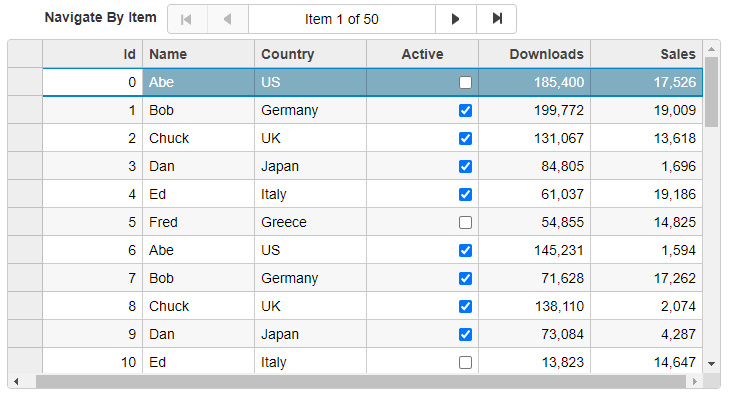The width and height of the screenshot is (729, 399).
Task: Select Country cell 'Italy' in row 4
Action: pos(311,194)
